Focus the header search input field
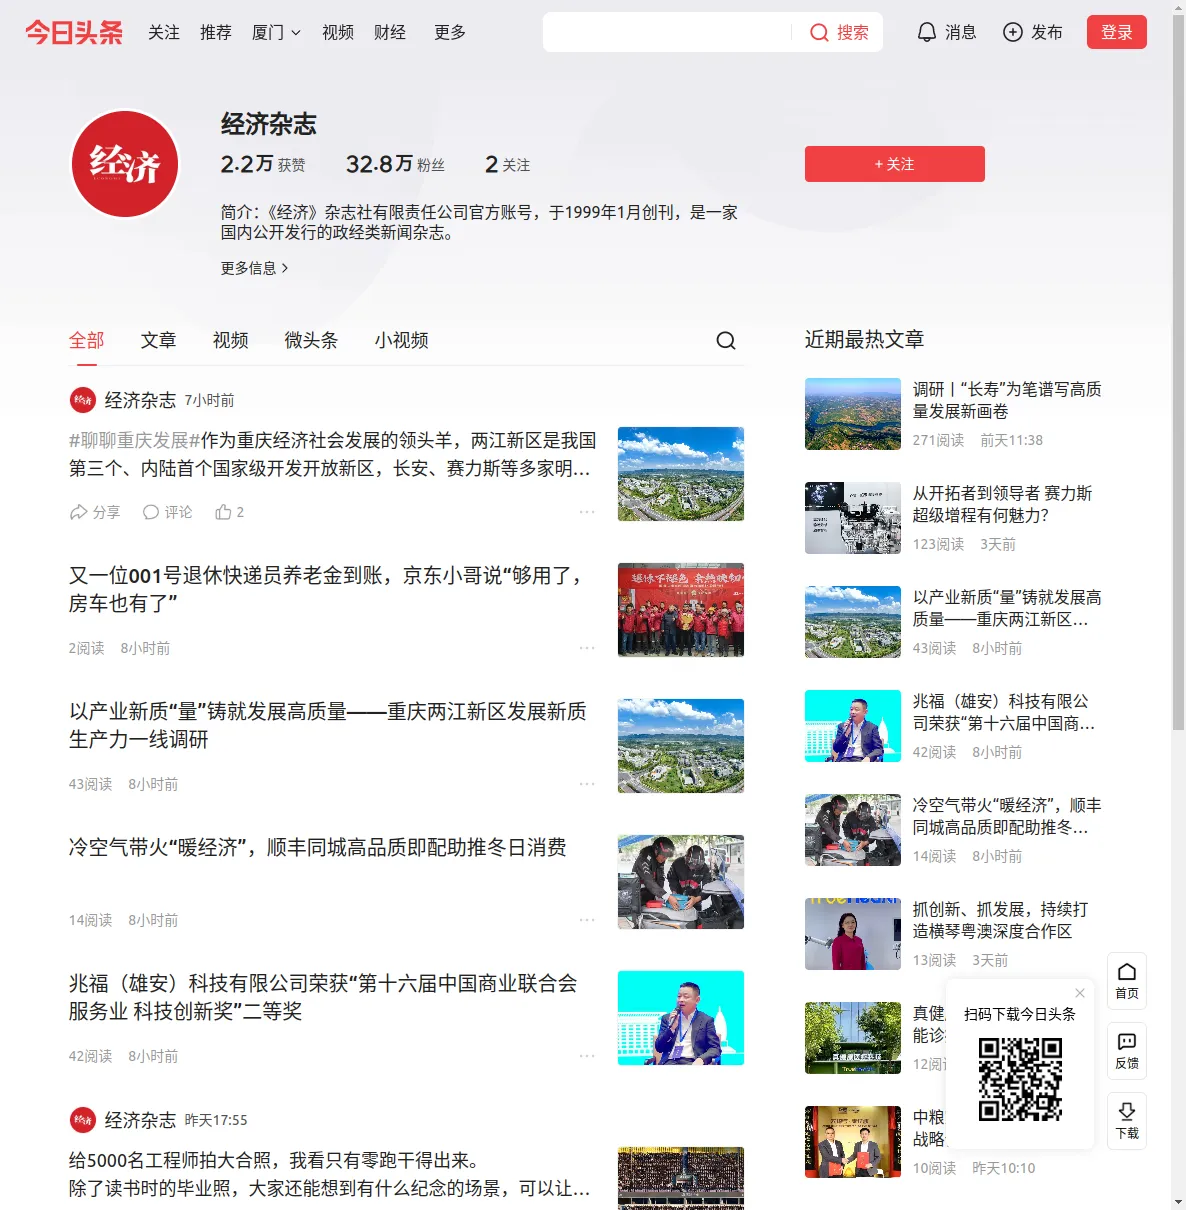The height and width of the screenshot is (1210, 1186). click(x=666, y=32)
